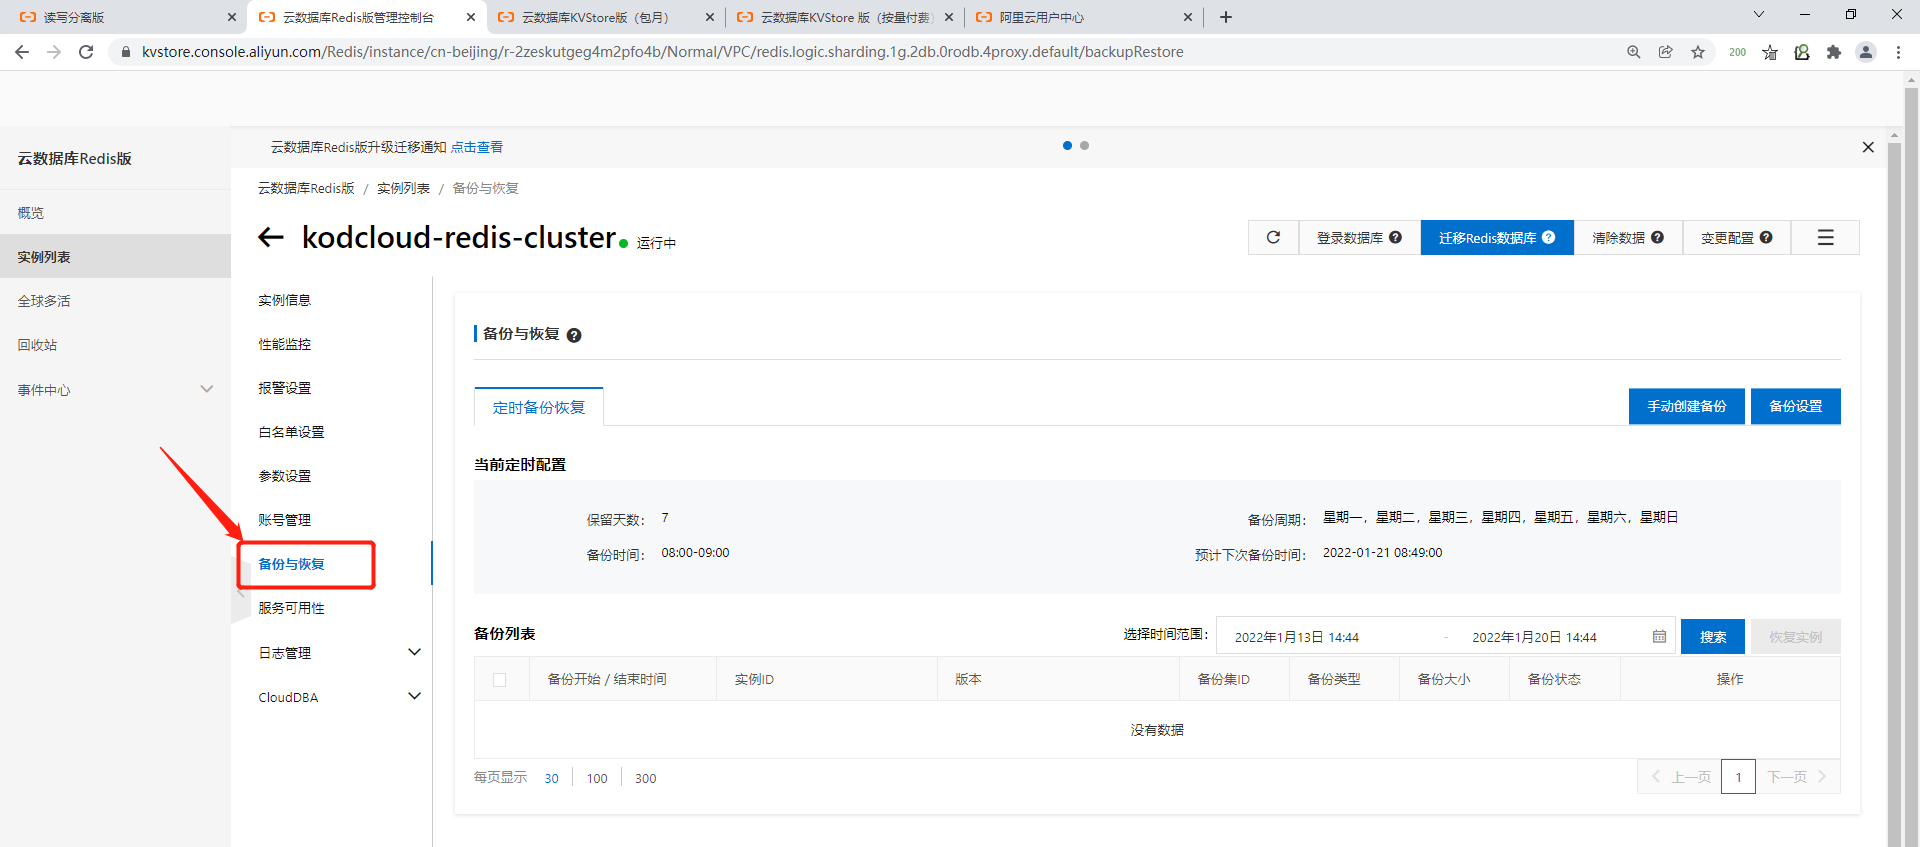The height and width of the screenshot is (847, 1920).
Task: Select the first blue carousel dot in banner
Action: 1067,146
